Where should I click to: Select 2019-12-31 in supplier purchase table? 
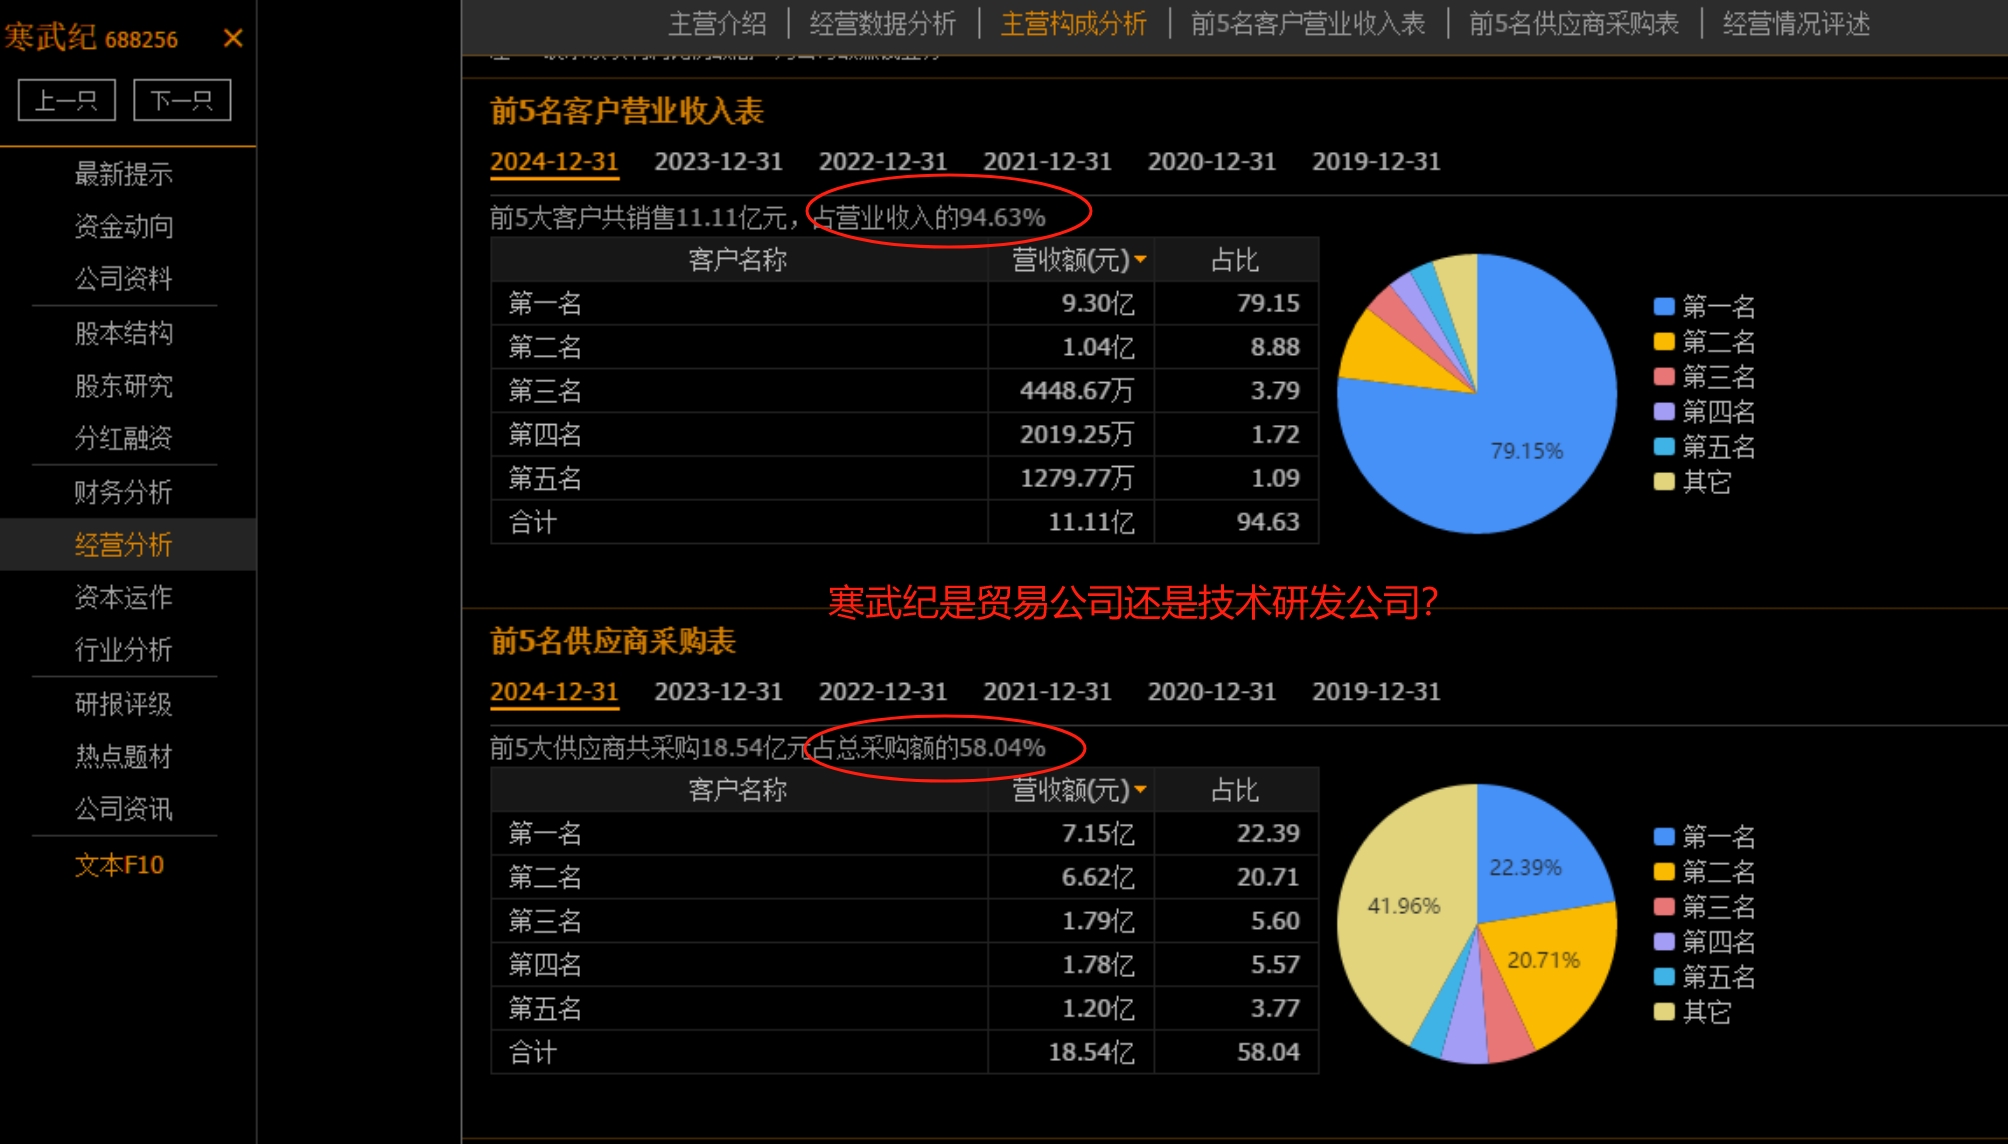[x=1376, y=692]
